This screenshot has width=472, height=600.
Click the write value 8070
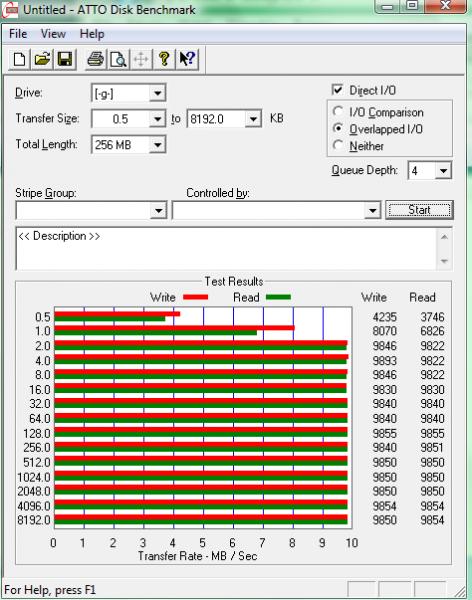pos(384,331)
